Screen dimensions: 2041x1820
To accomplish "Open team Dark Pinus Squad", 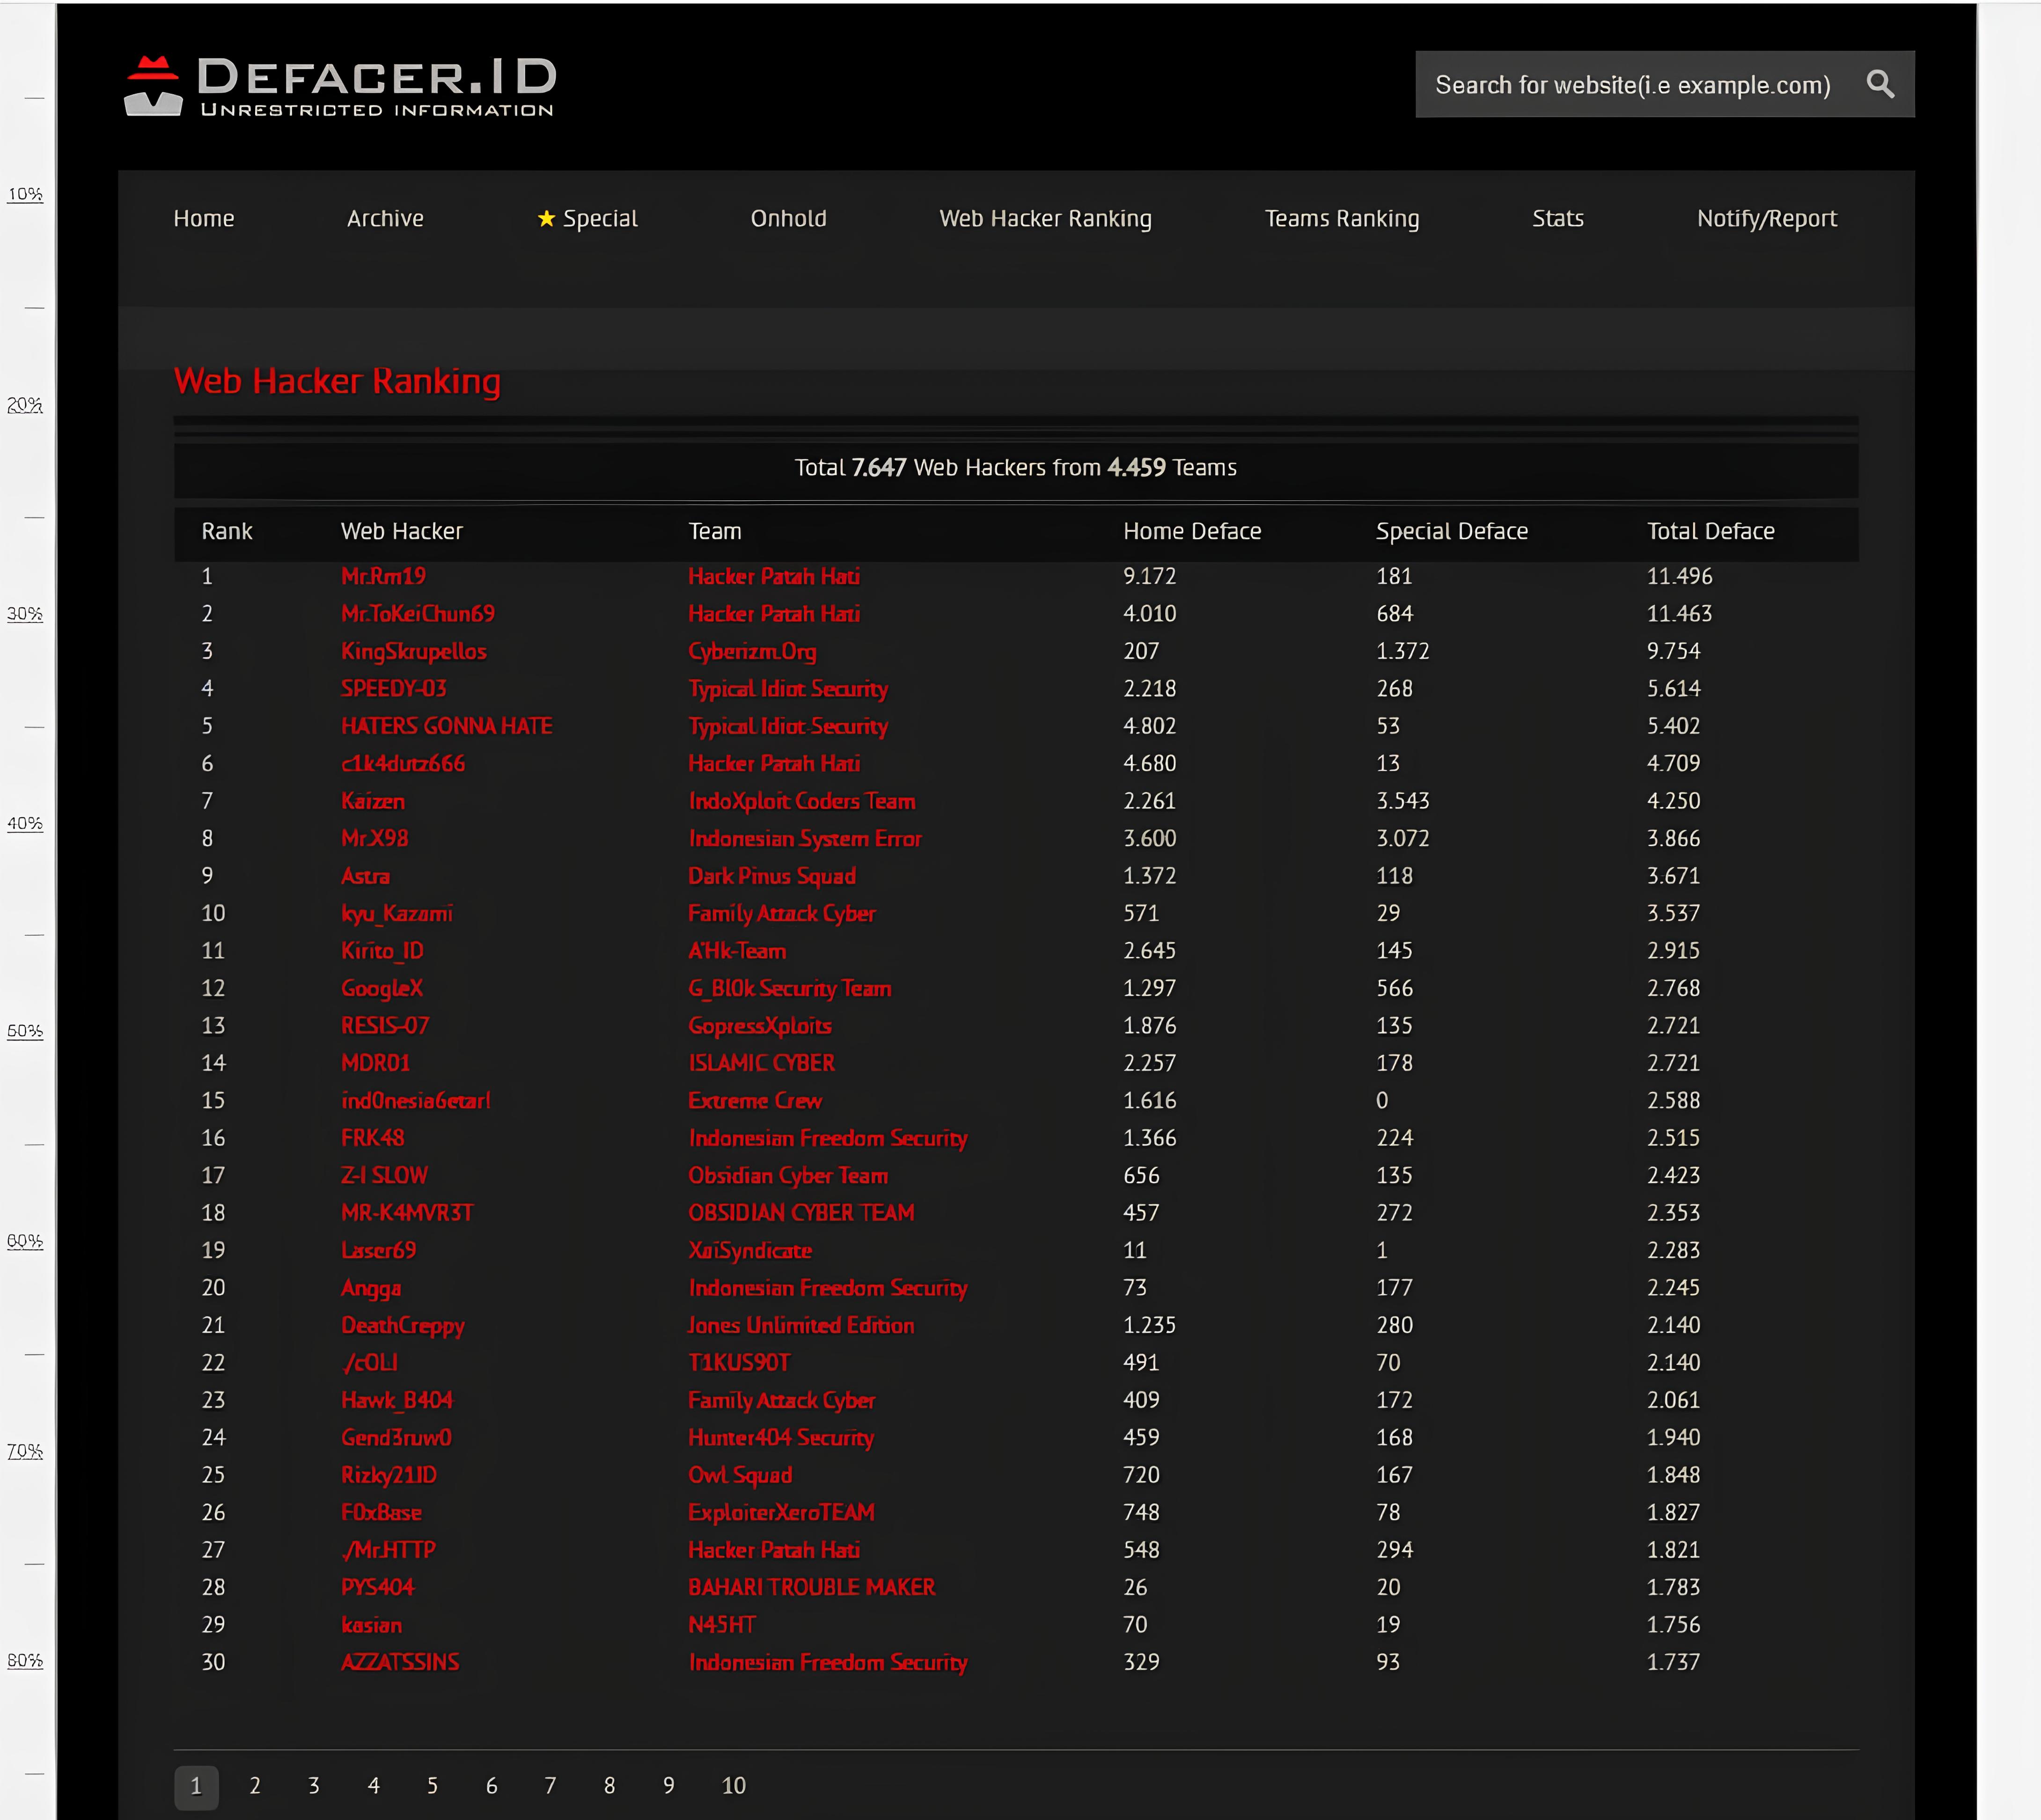I will point(771,876).
